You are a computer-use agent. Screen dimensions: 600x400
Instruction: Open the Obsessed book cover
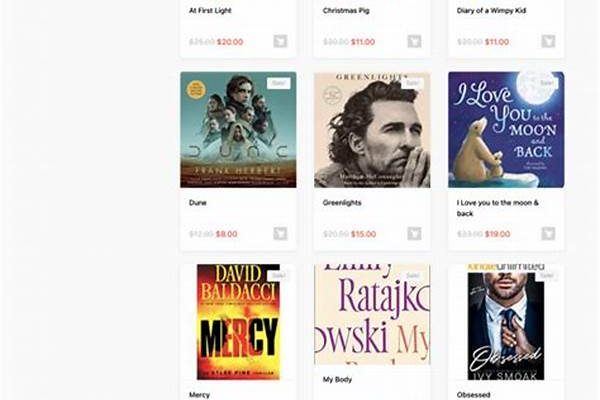[x=506, y=322]
